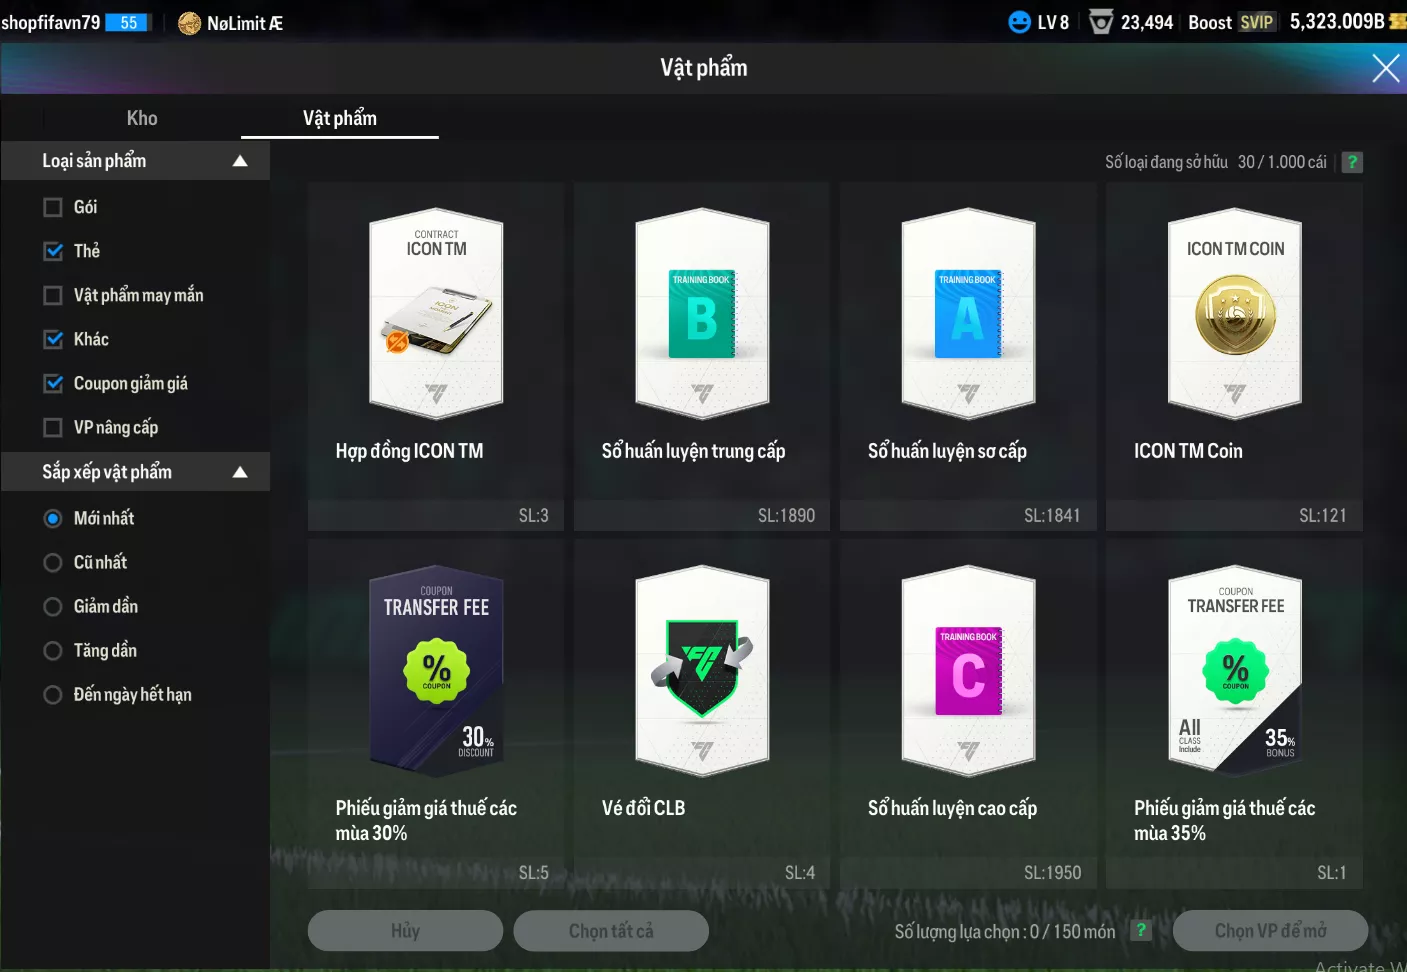Image resolution: width=1407 pixels, height=972 pixels.
Task: Pick the 30% Transfer Fee discount coupon
Action: tap(436, 672)
